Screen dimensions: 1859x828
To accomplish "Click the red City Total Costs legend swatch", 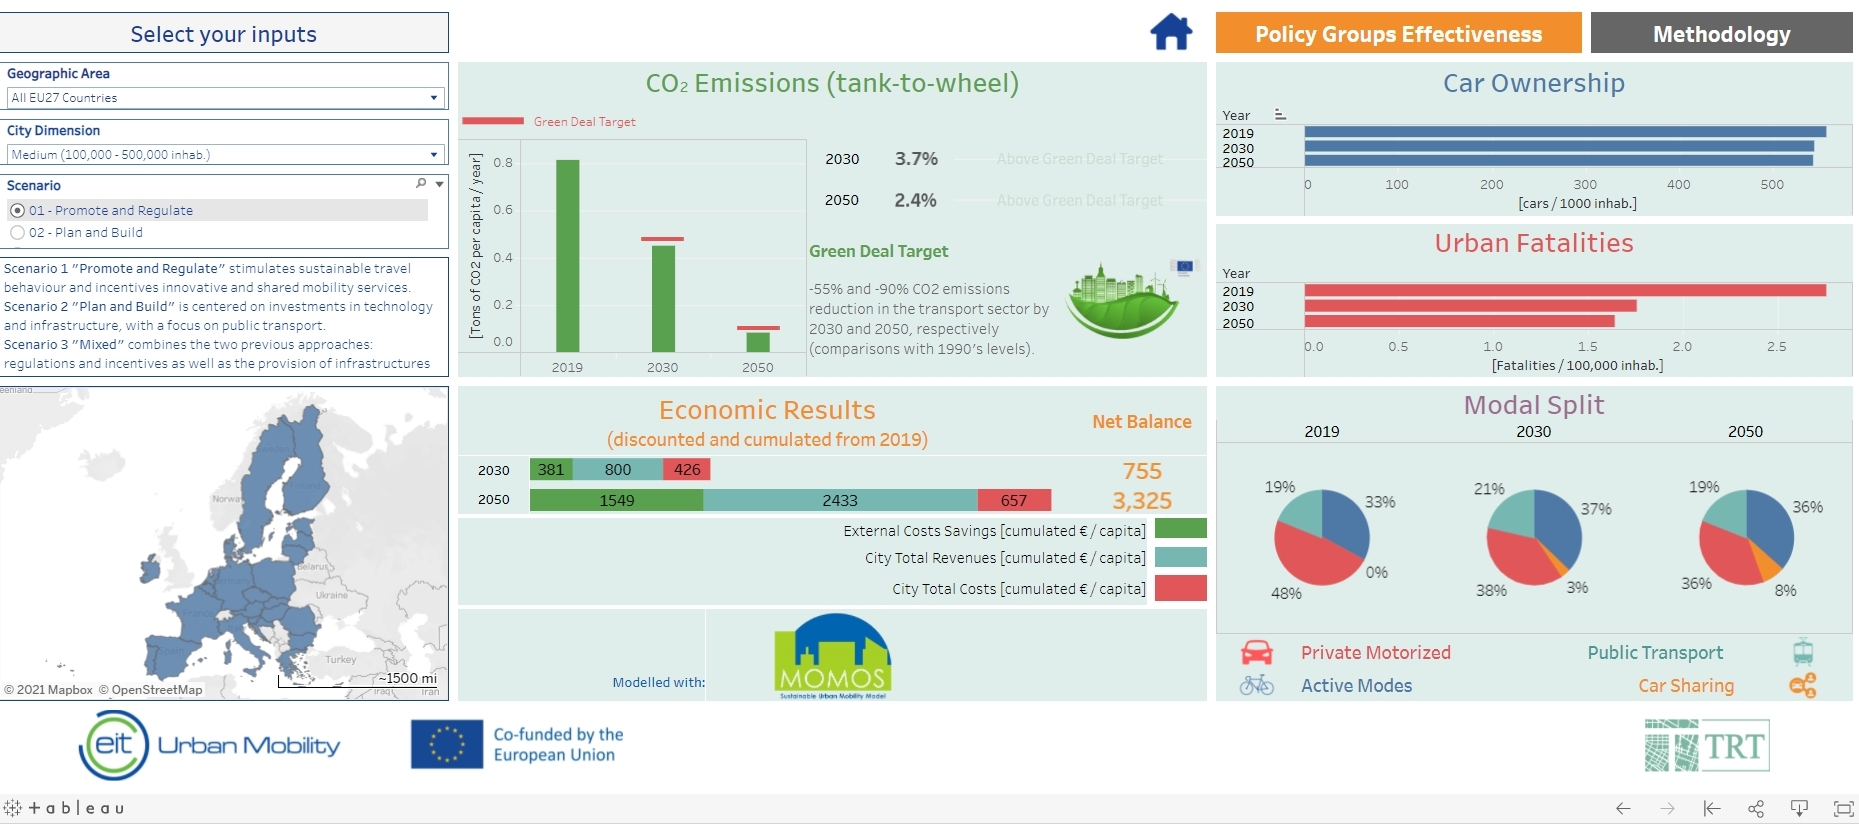I will tap(1180, 588).
